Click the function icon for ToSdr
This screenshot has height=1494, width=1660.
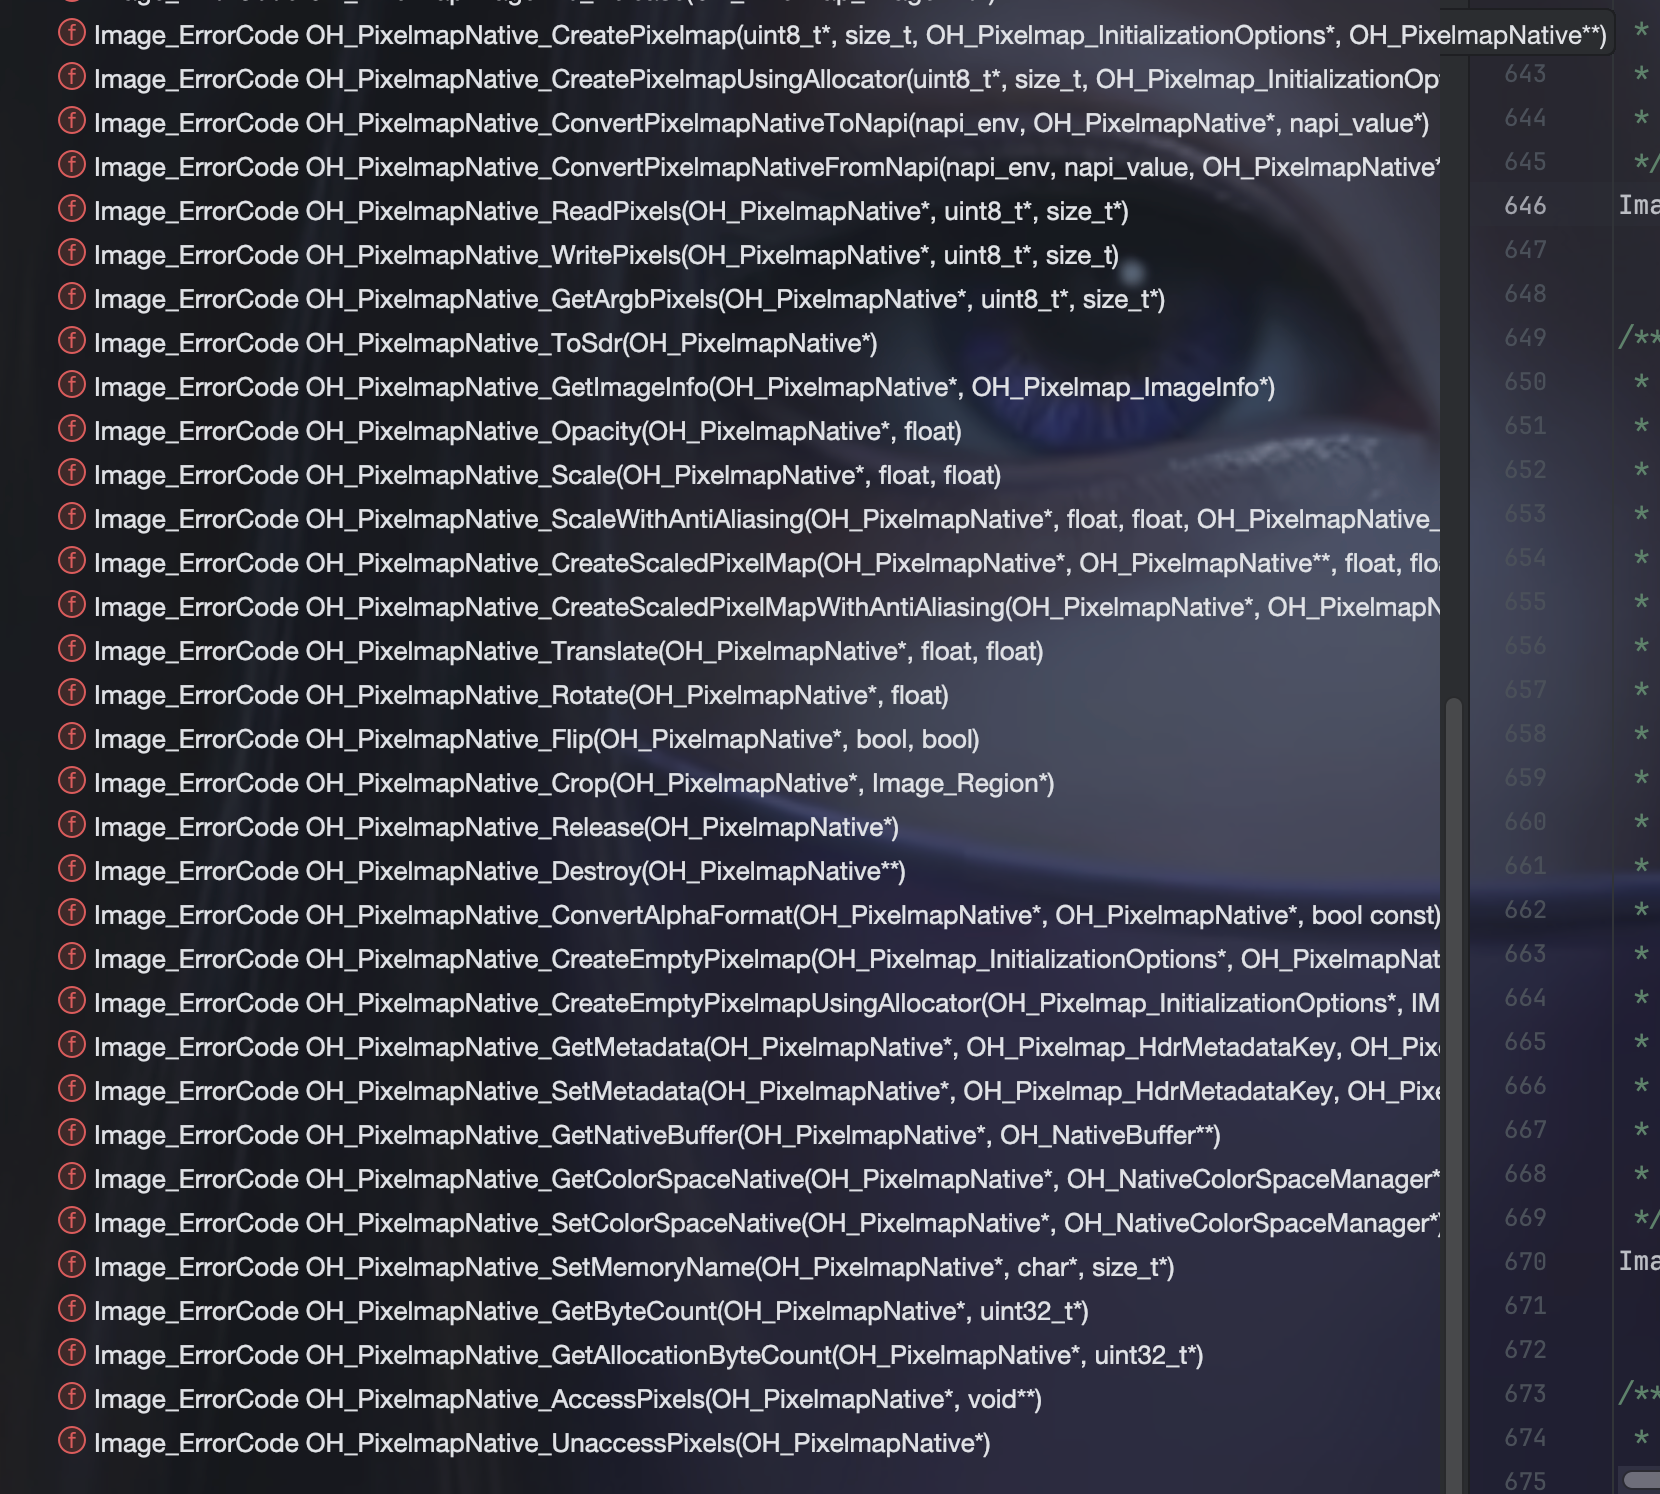(72, 341)
